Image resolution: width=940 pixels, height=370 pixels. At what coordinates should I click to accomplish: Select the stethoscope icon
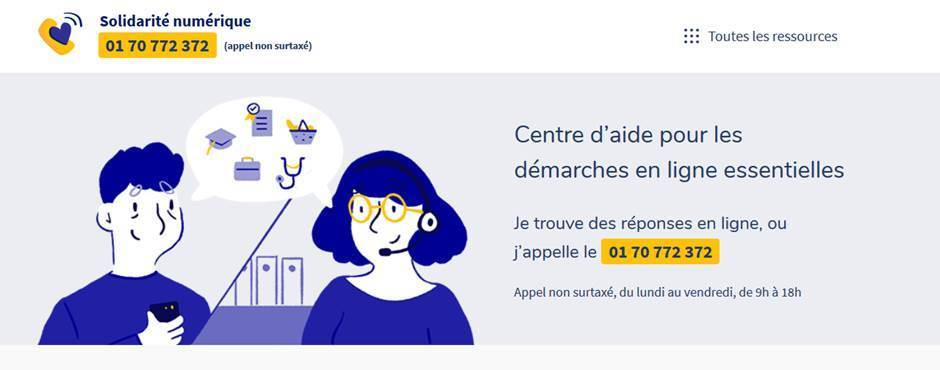tap(291, 173)
